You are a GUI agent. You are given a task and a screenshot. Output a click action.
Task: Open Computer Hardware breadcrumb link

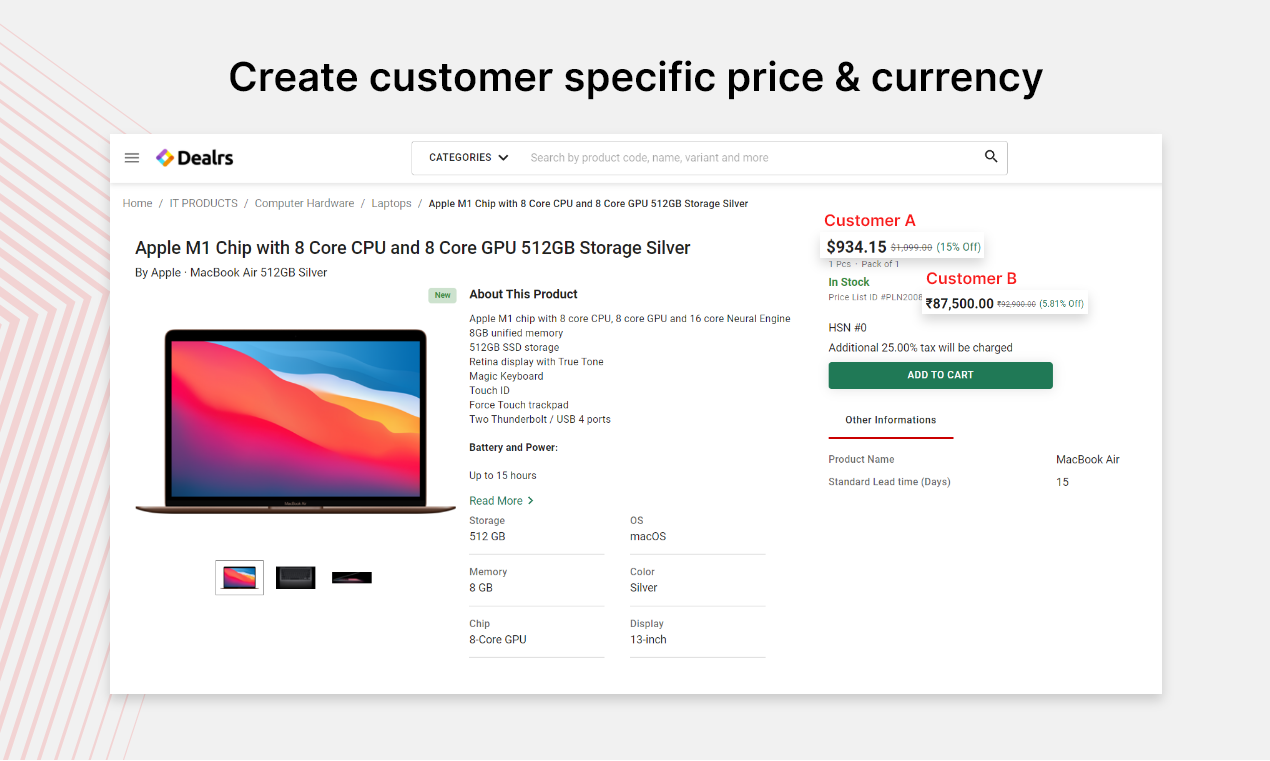[304, 203]
